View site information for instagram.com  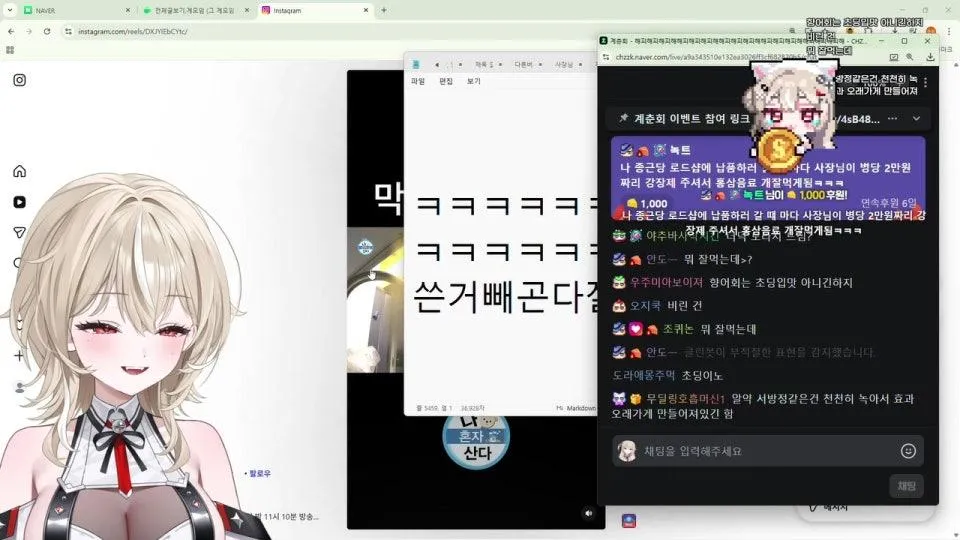68,31
